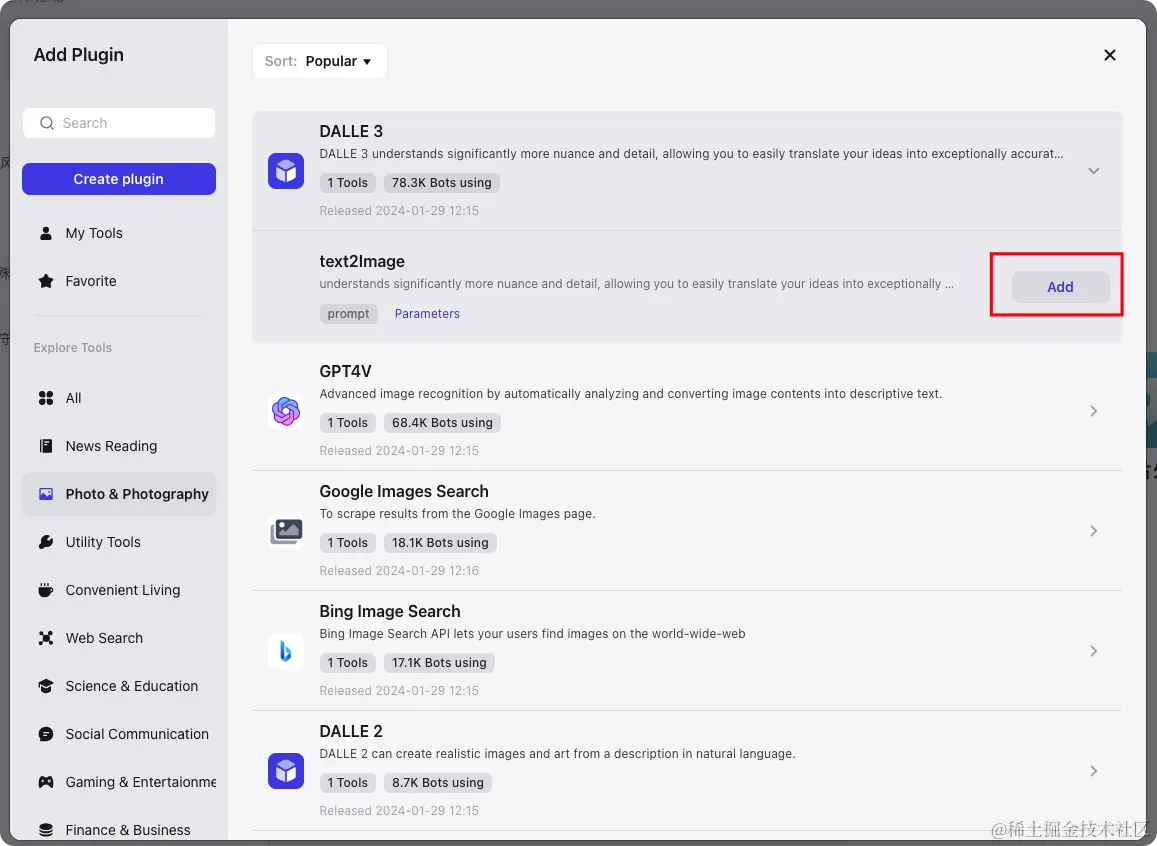The image size is (1157, 846).
Task: Expand the GPT4V plugin chevron
Action: (1094, 411)
